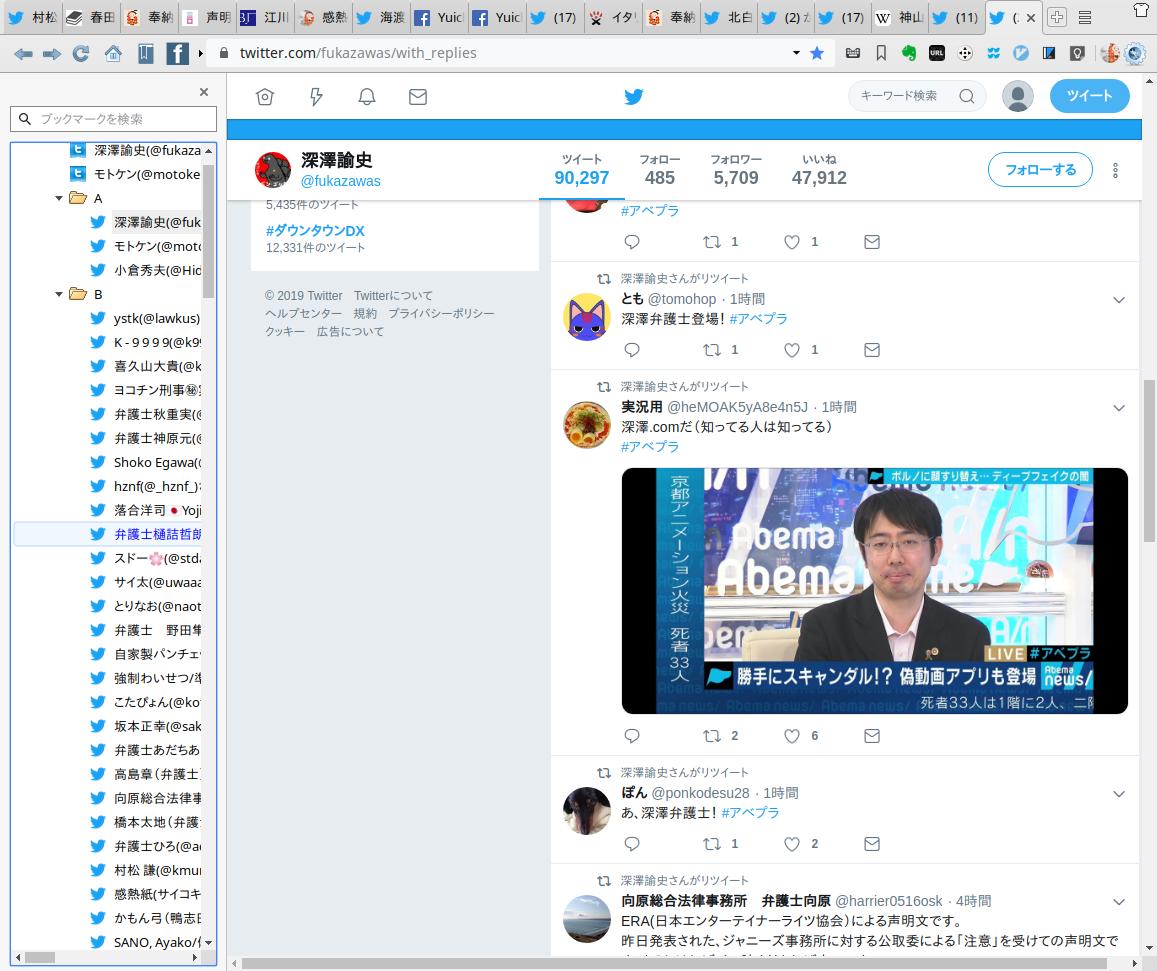The image size is (1157, 971).
Task: View the フォロワー 5,709 count
Action: [x=736, y=170]
